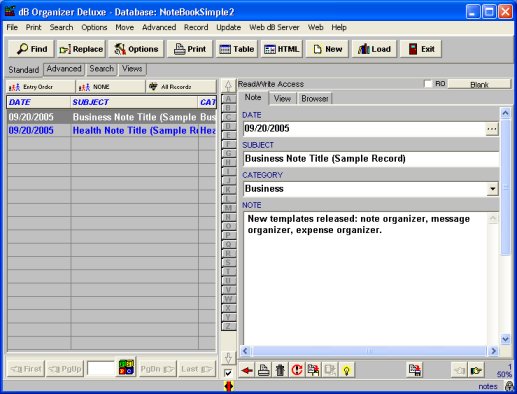Click the PgDn navigation button

coord(157,369)
